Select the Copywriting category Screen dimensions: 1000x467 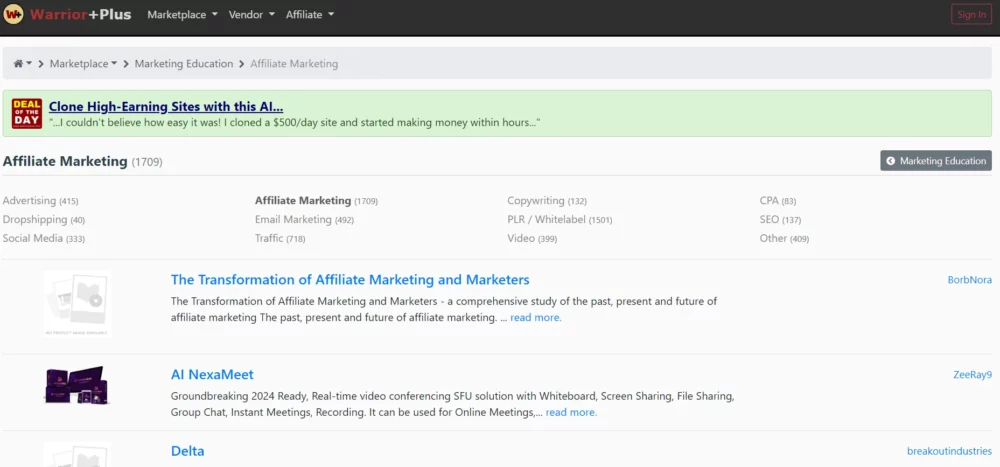547,200
